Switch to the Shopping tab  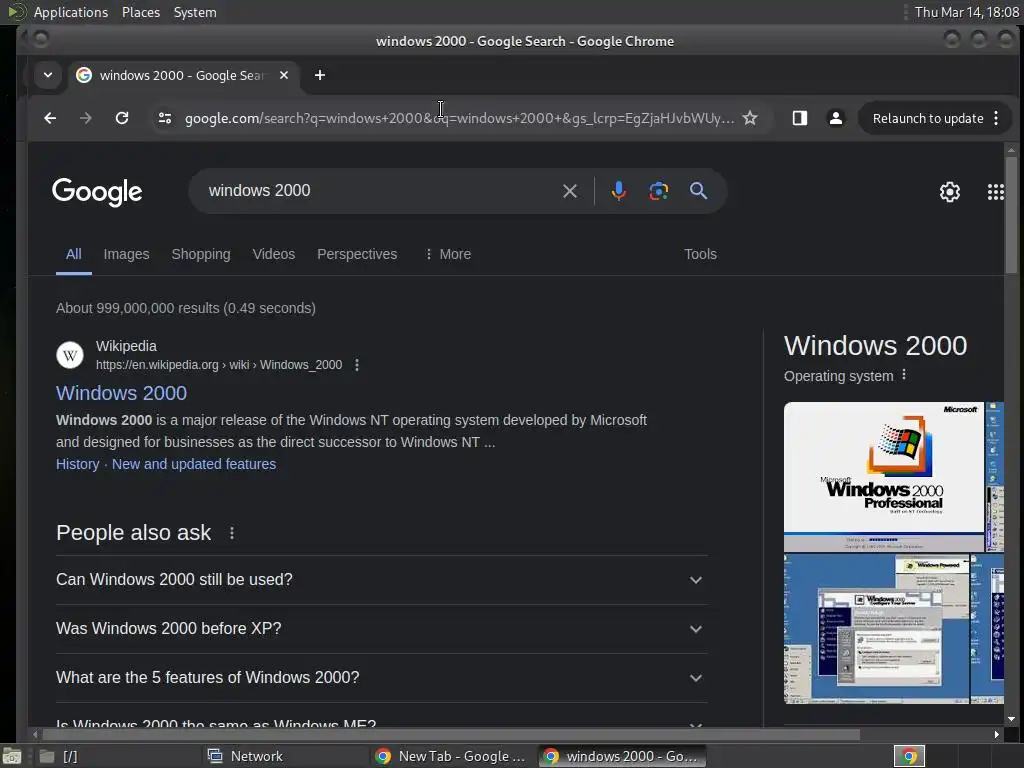coord(200,254)
